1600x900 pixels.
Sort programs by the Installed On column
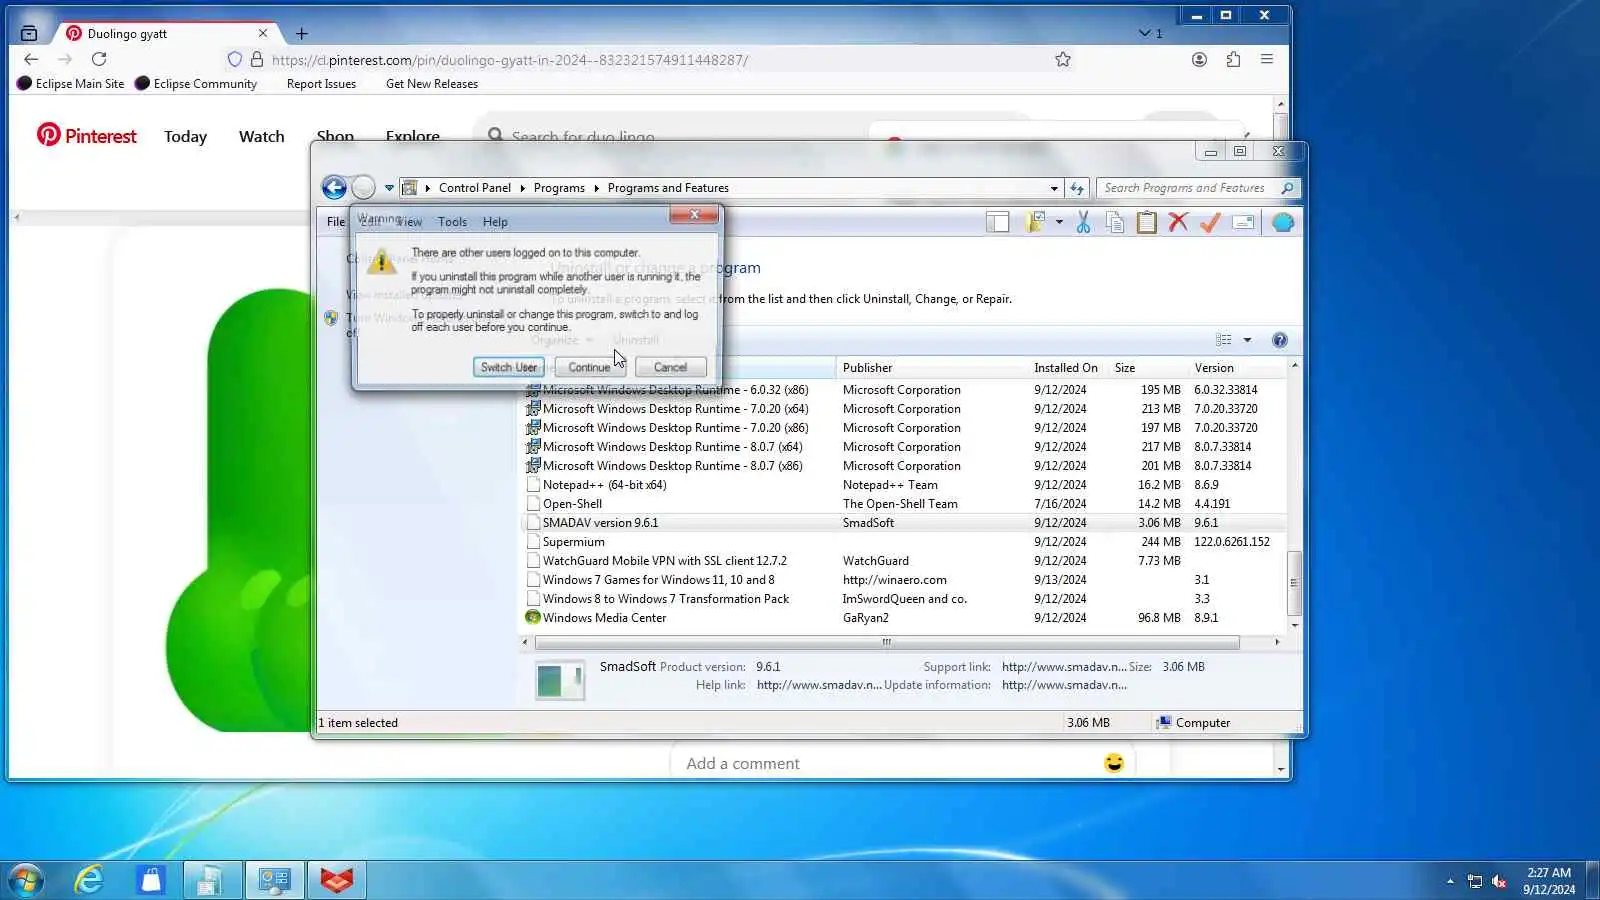point(1066,368)
